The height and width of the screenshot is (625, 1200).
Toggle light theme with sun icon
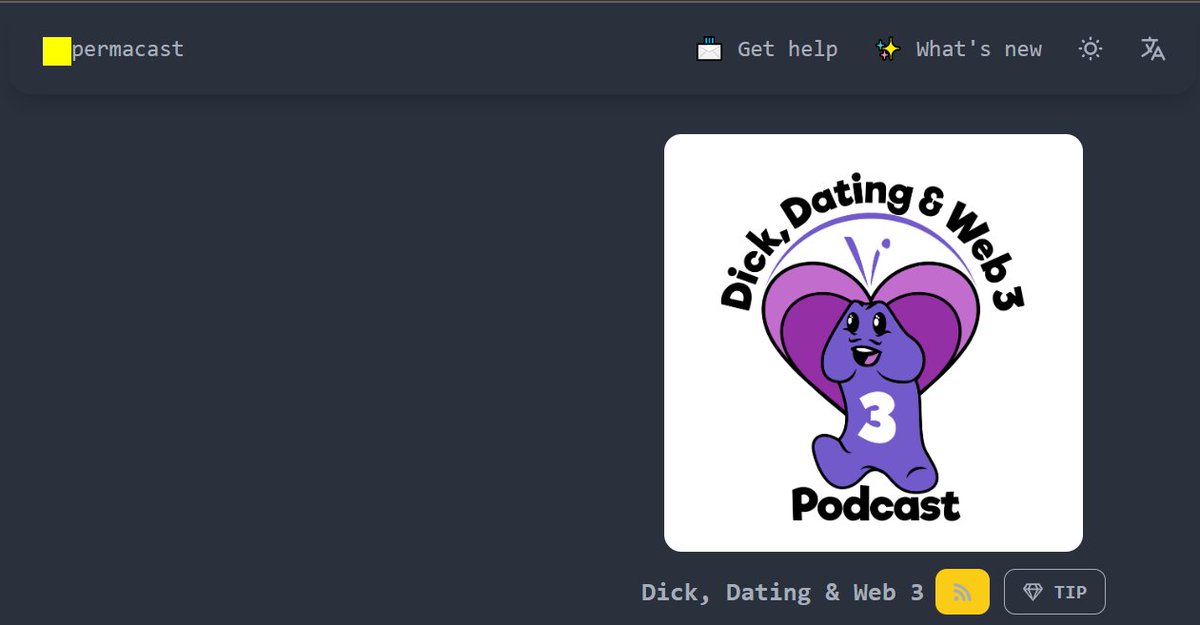pos(1090,49)
